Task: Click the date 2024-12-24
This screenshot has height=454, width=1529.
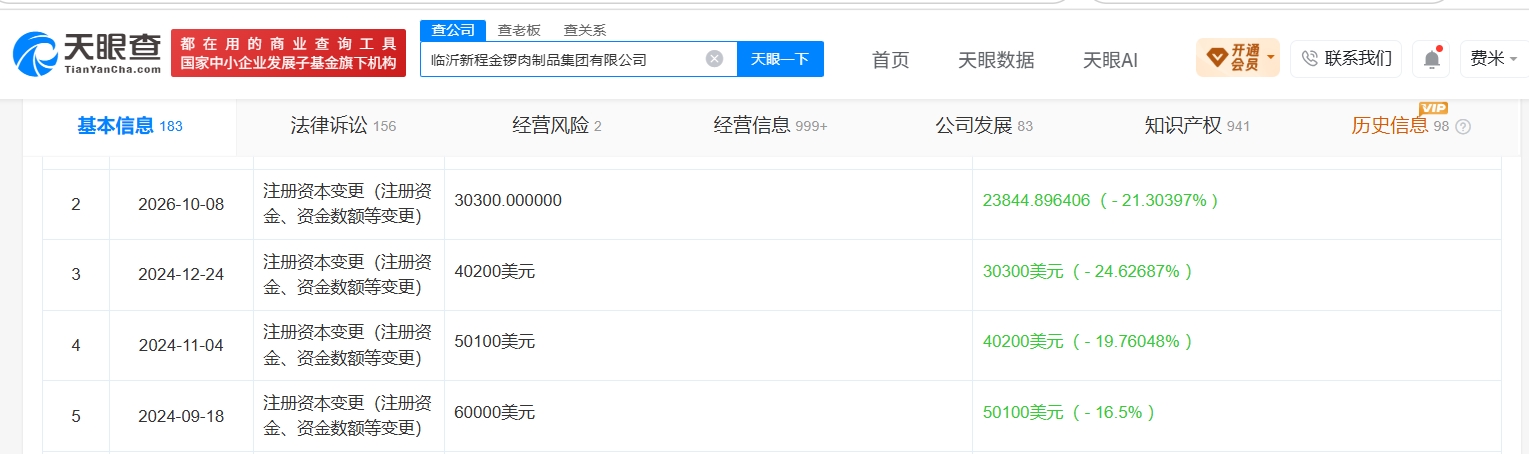Action: point(181,275)
